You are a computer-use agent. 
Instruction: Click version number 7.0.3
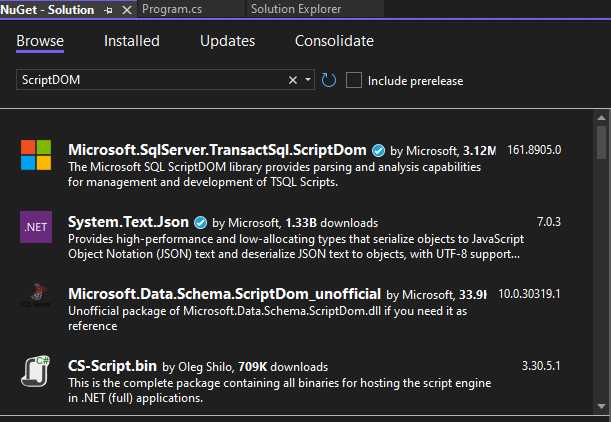point(549,222)
